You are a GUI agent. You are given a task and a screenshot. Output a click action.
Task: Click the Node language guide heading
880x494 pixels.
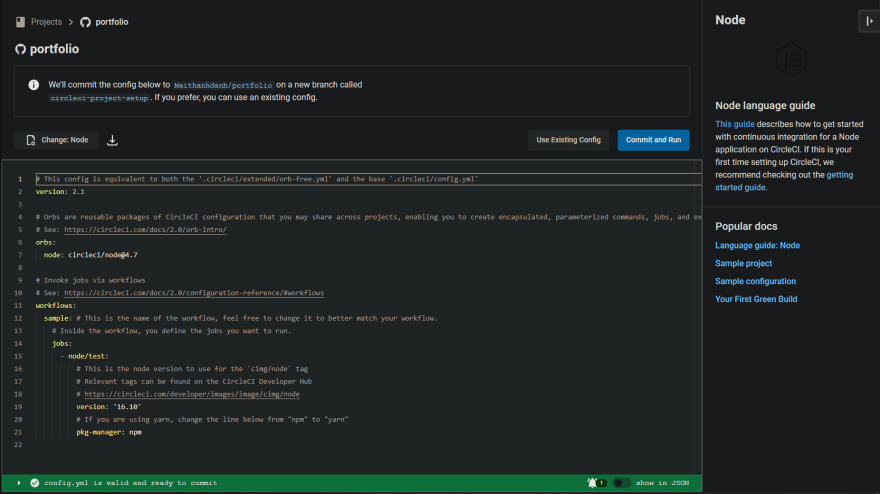[765, 106]
